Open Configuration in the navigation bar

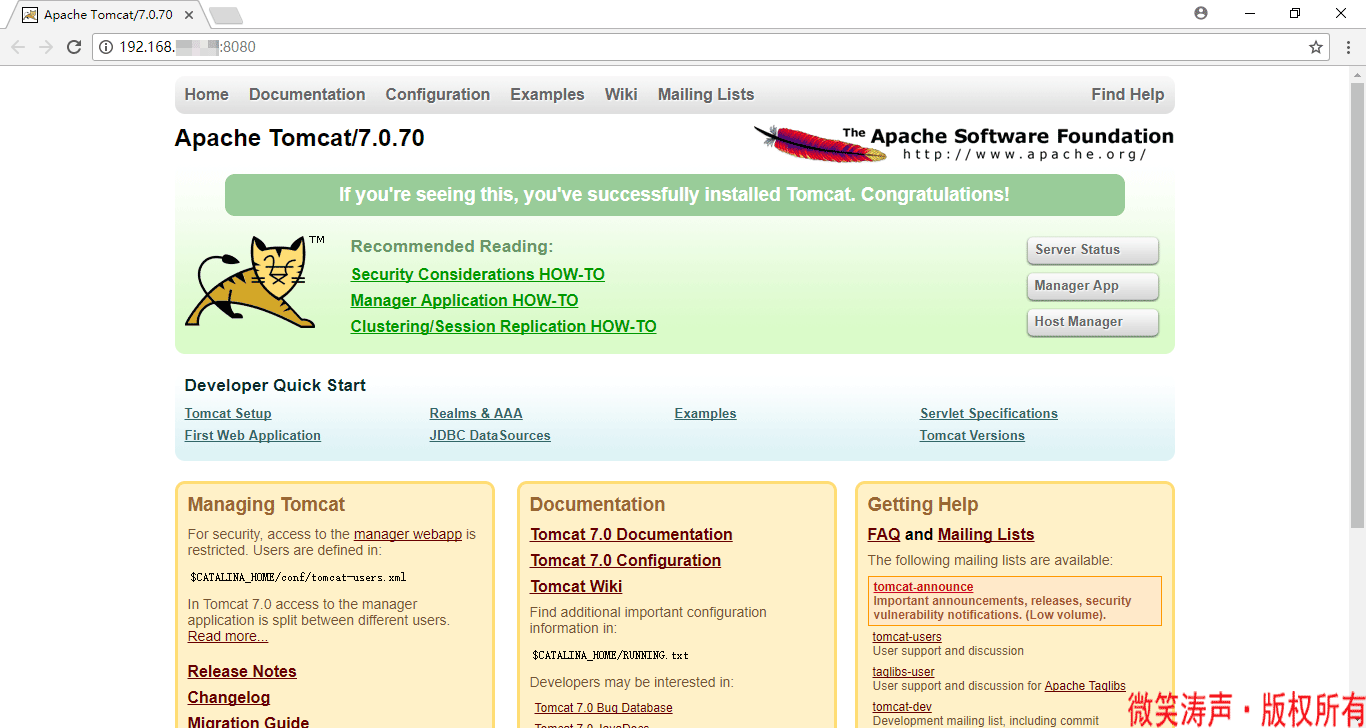(438, 94)
